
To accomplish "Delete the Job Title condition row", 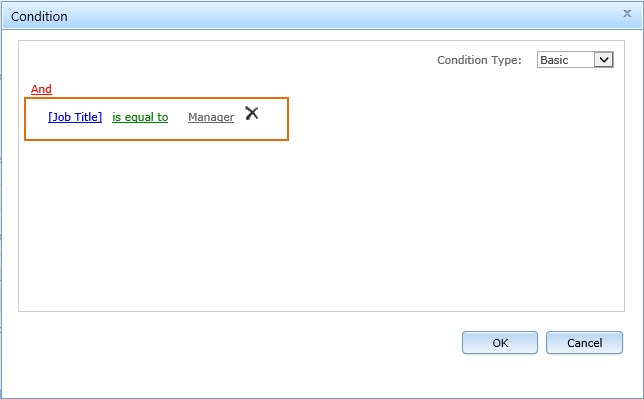I will coord(252,113).
